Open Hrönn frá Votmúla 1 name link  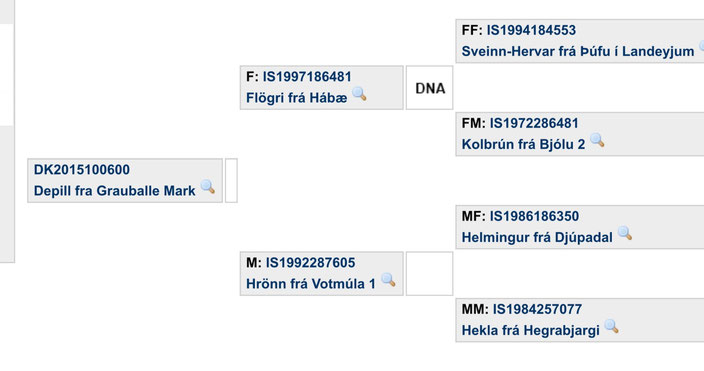point(311,284)
